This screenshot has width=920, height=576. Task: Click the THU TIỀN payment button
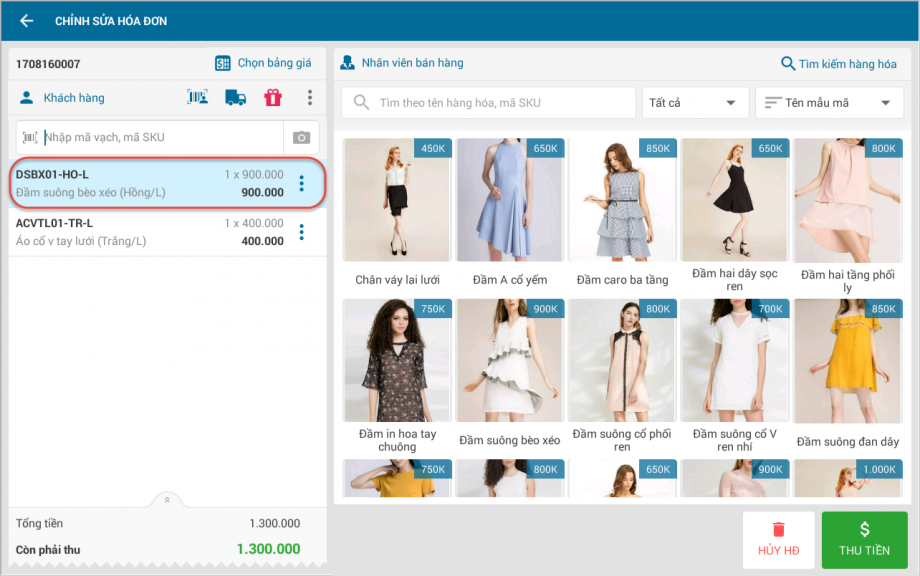[865, 540]
